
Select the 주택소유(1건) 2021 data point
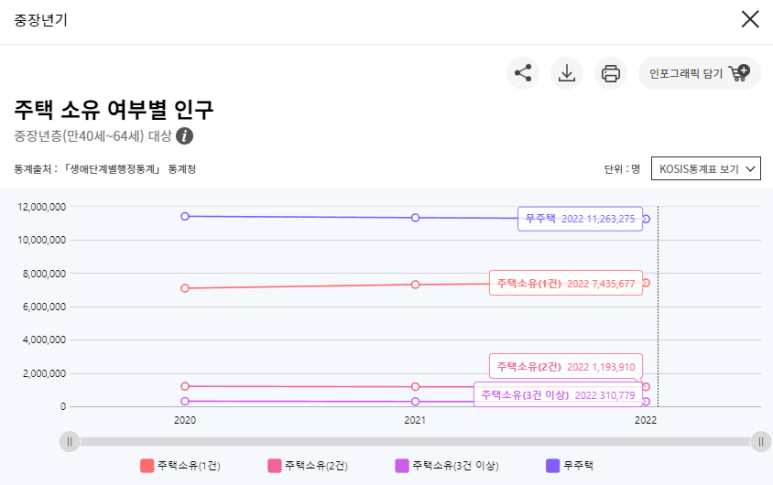415,284
